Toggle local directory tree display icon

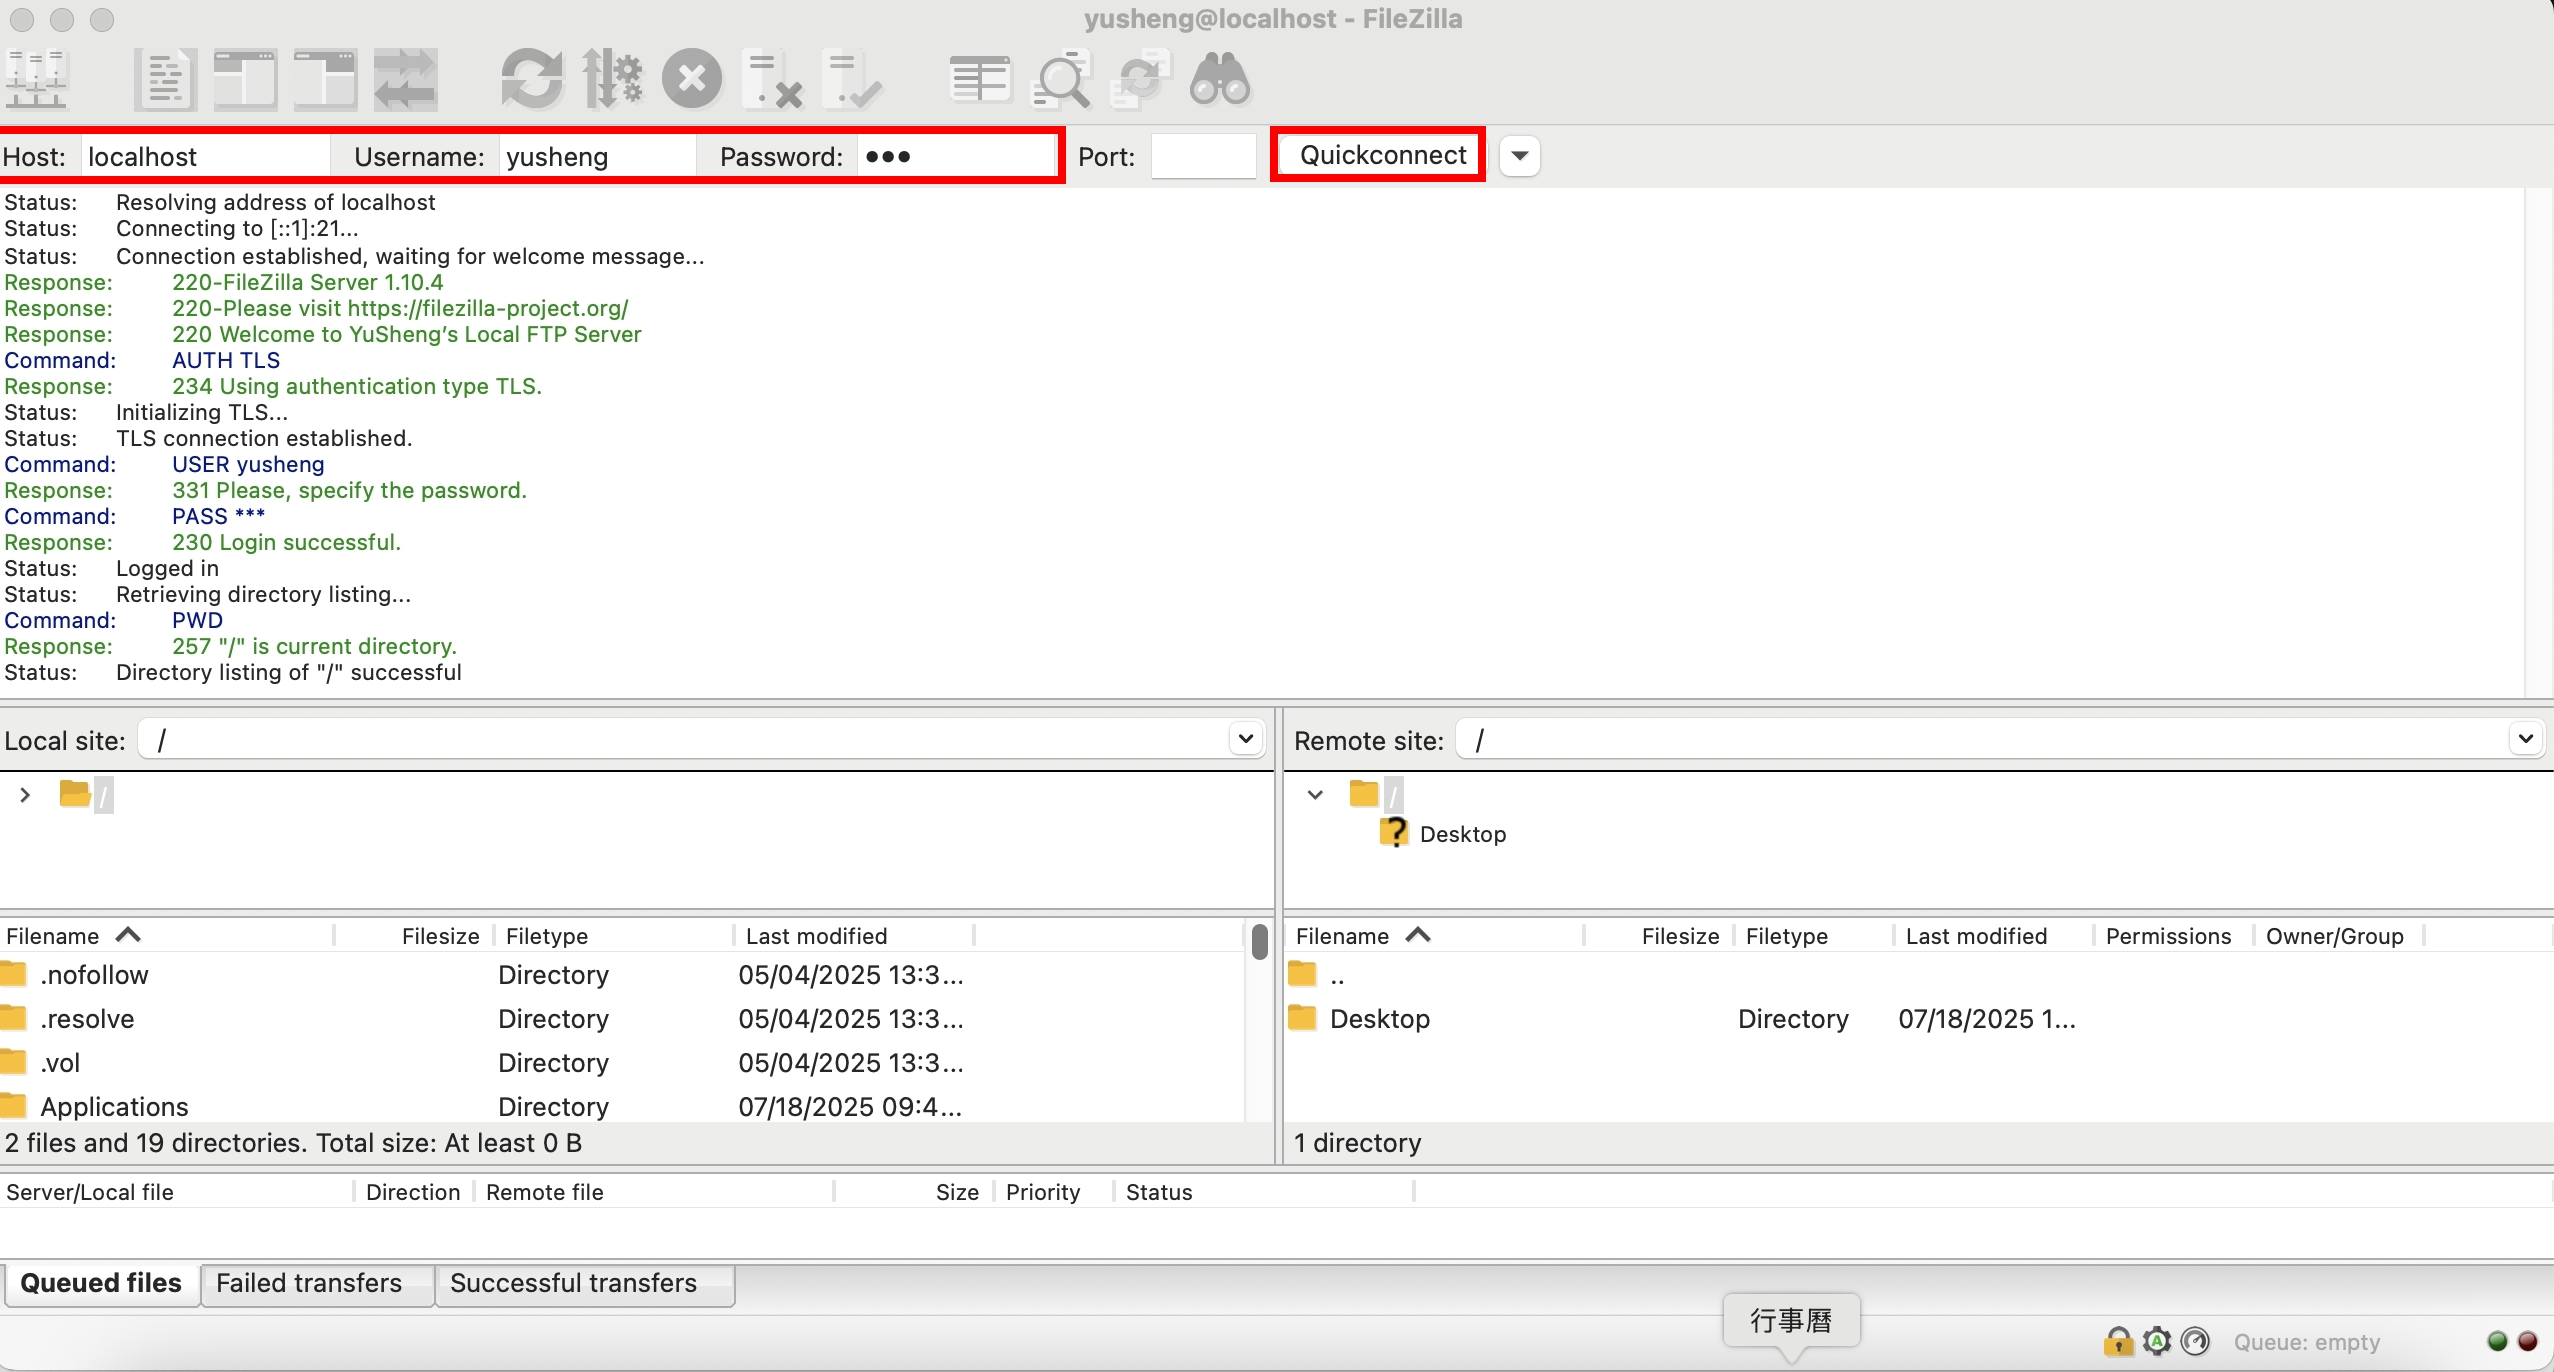[x=245, y=79]
